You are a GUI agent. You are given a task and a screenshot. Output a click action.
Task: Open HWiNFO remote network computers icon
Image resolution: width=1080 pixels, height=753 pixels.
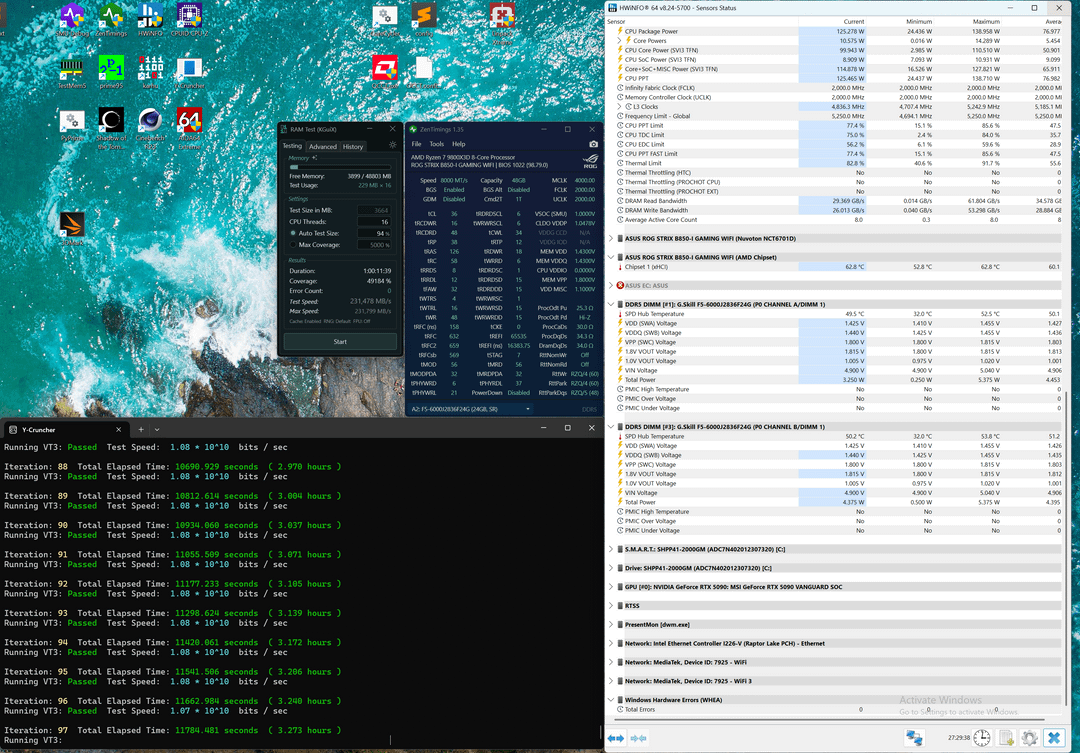tap(914, 738)
